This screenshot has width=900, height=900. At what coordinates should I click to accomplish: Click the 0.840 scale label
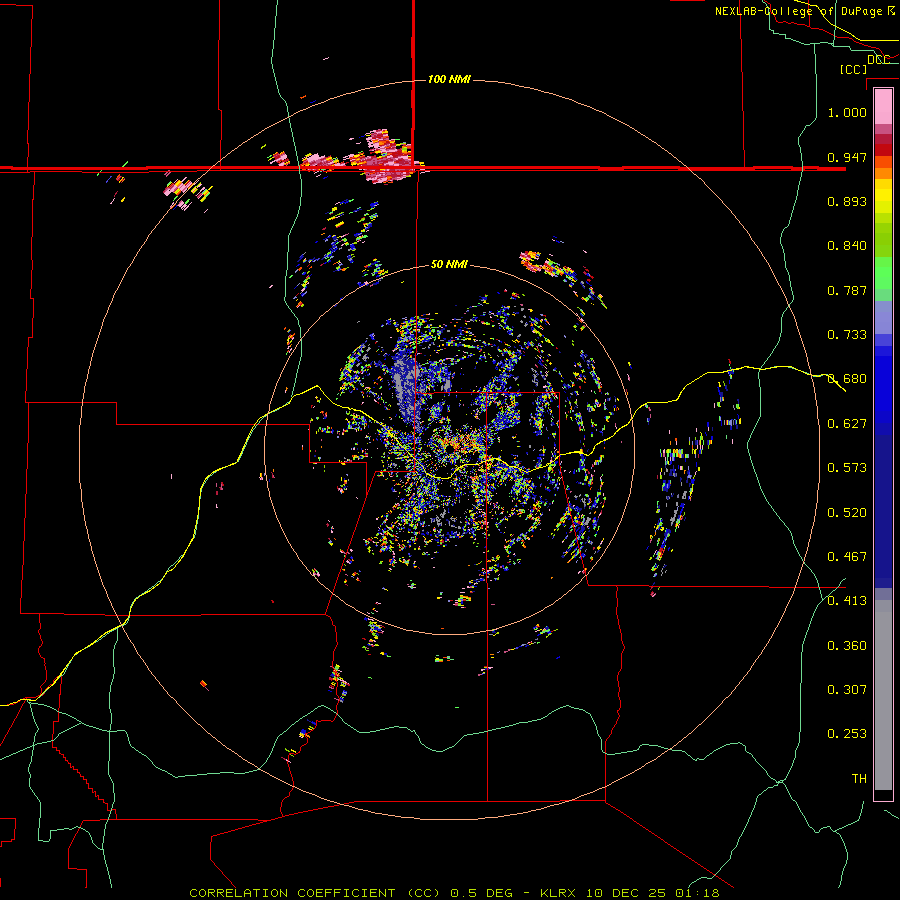[x=847, y=246]
